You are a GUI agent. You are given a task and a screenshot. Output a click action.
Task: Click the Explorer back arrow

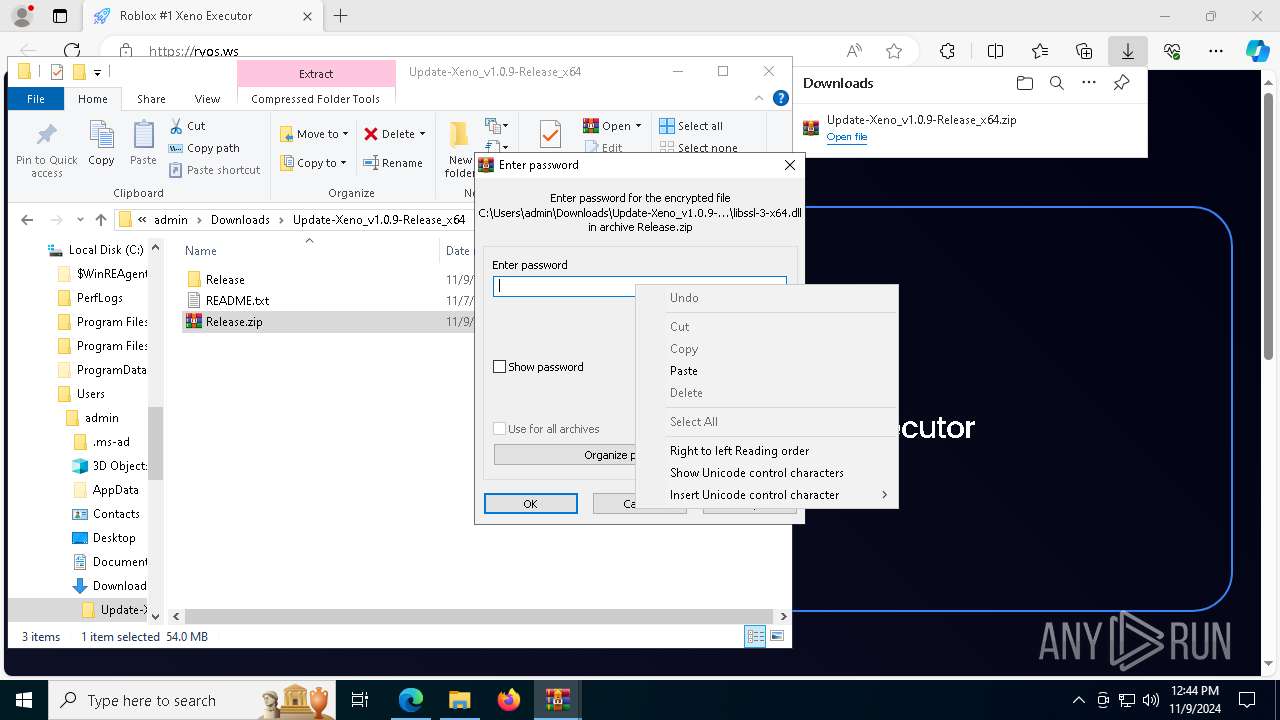[27, 220]
